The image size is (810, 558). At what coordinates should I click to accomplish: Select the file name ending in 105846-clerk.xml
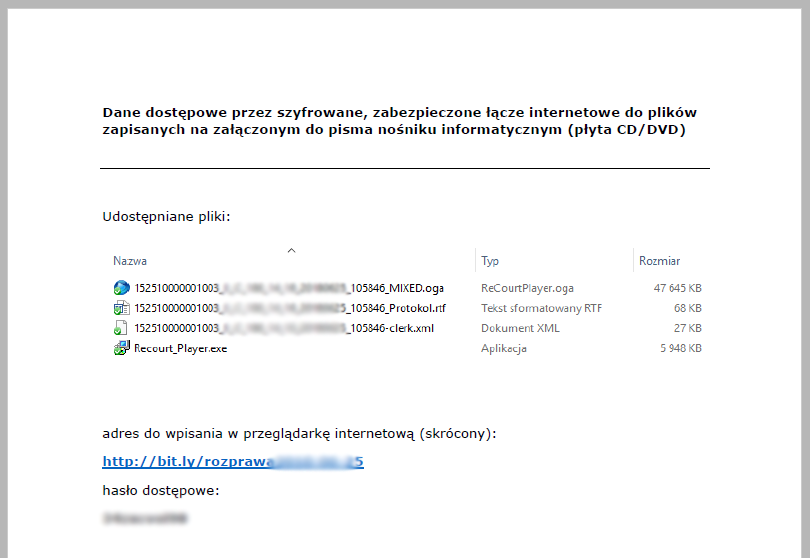285,328
